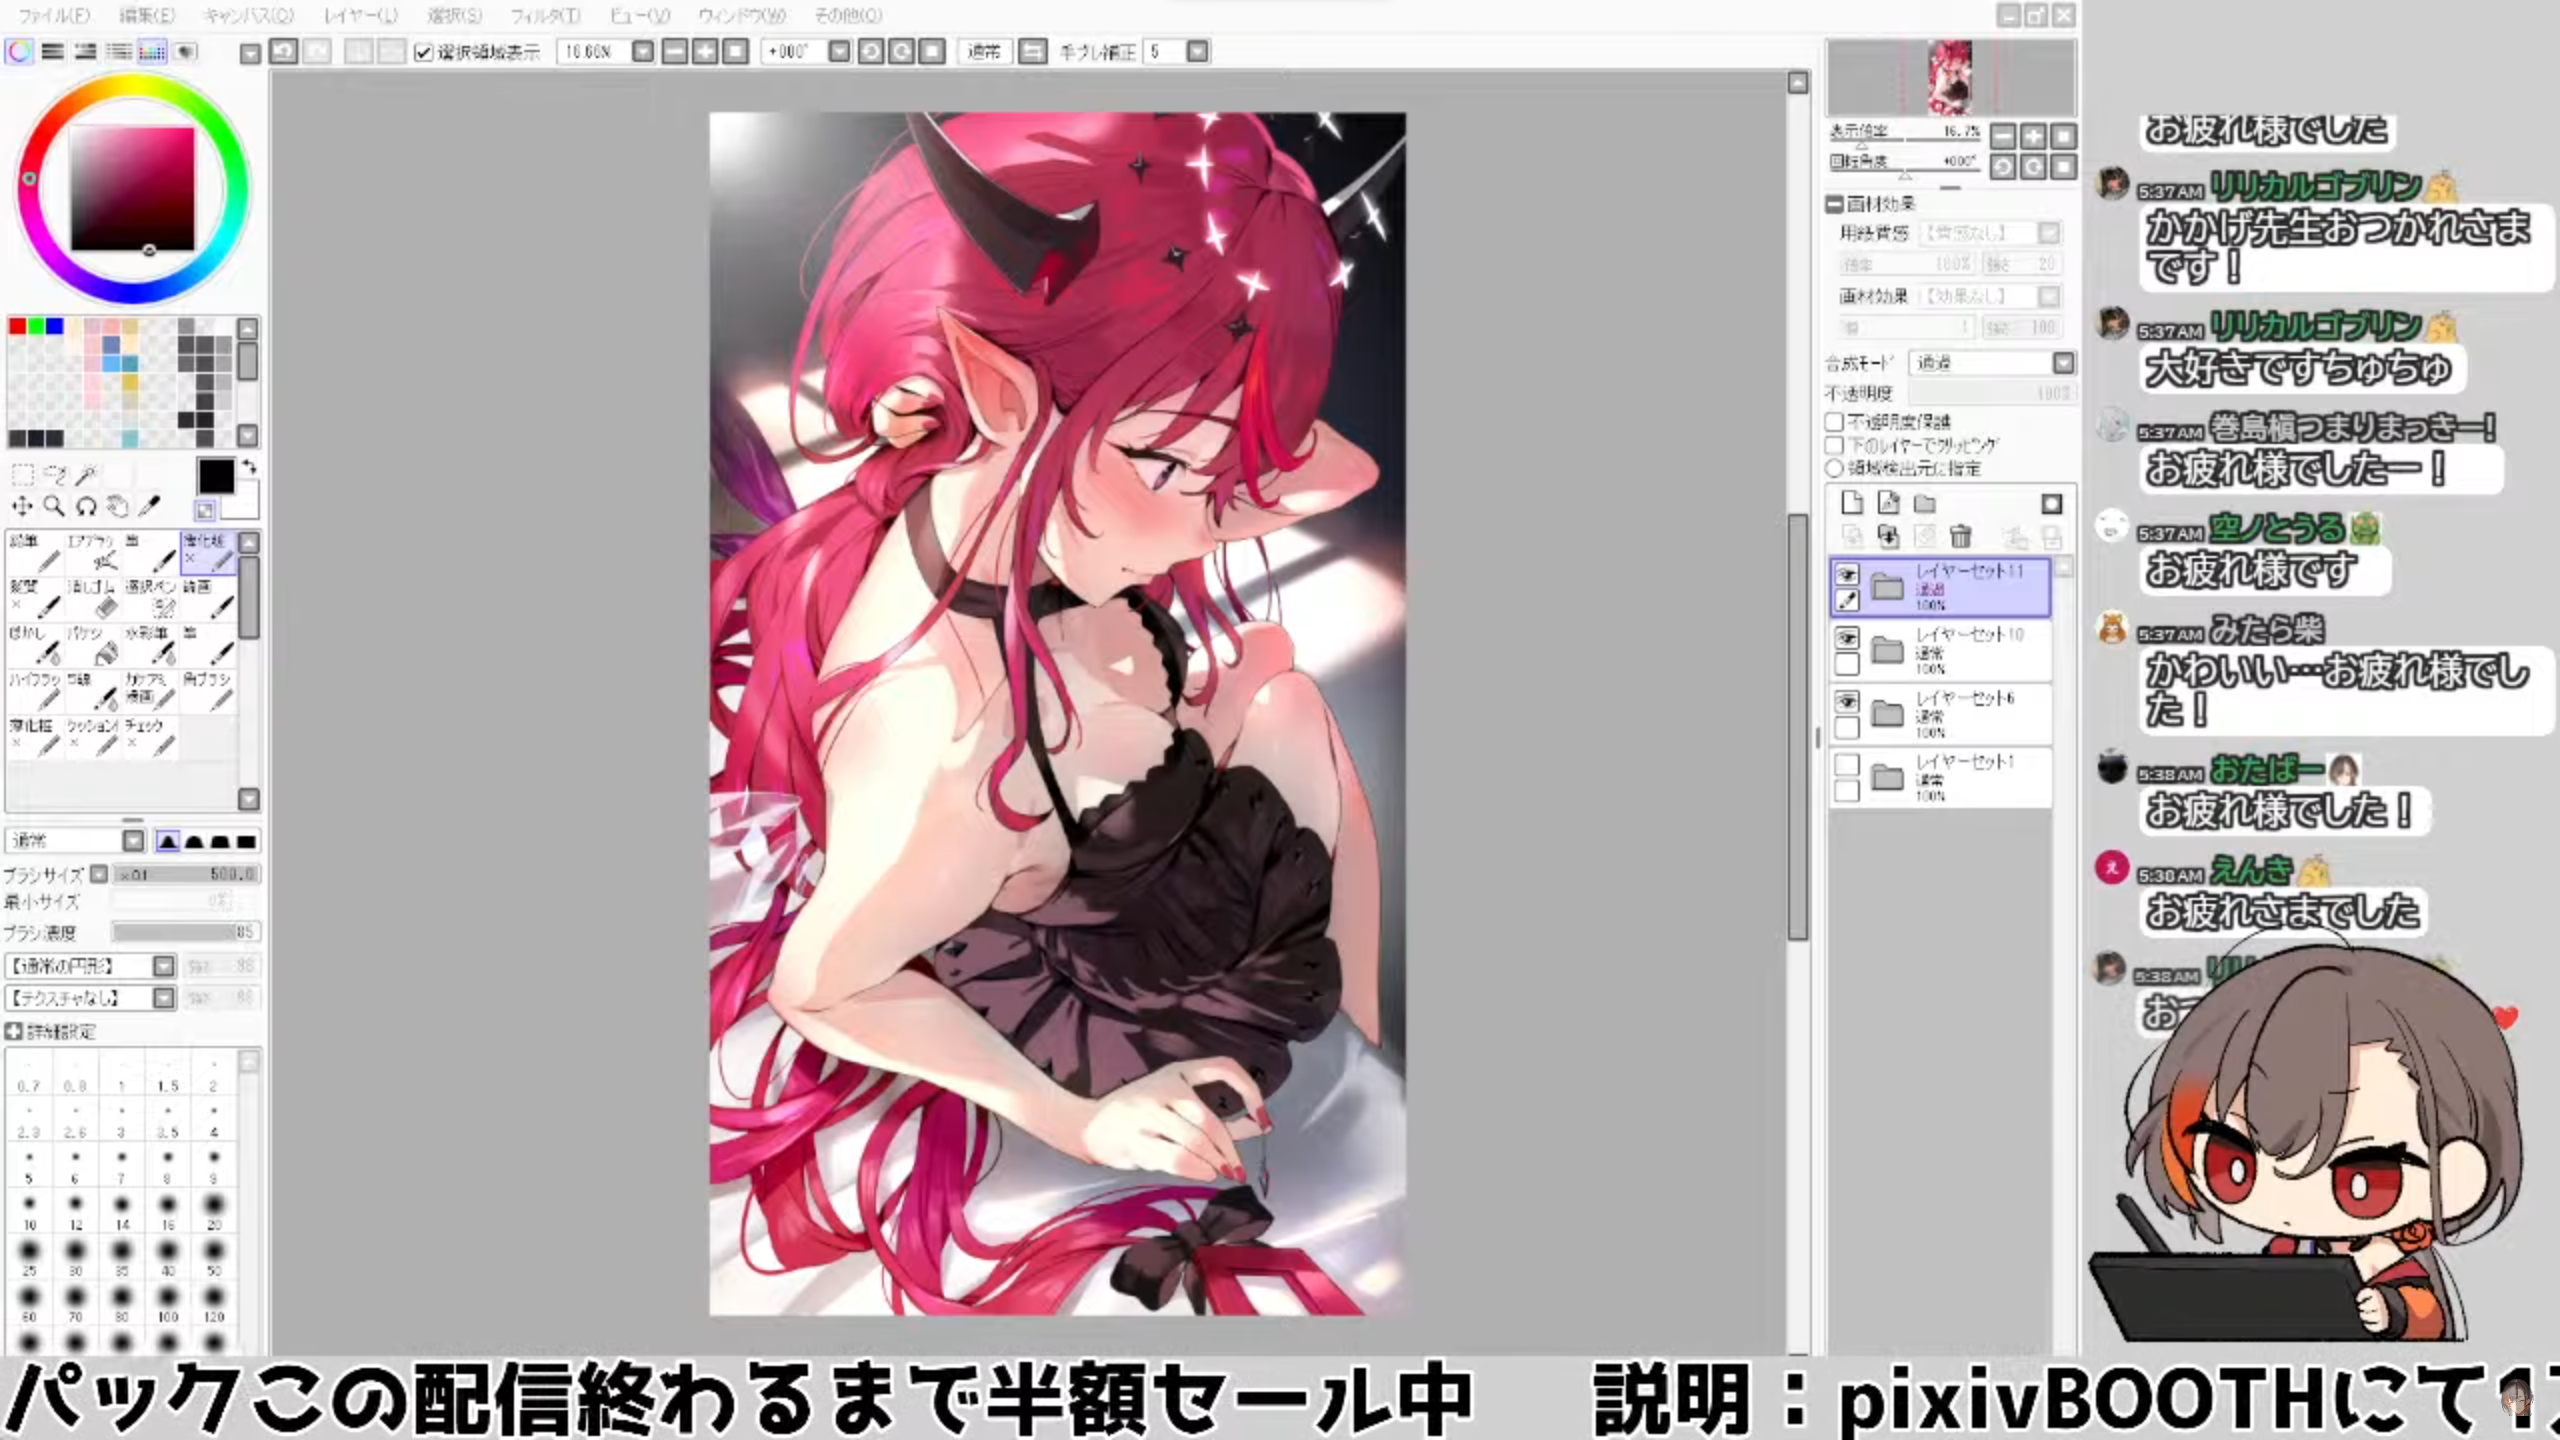Show the RGB sliders panel
The image size is (2560, 1440).
coord(52,51)
